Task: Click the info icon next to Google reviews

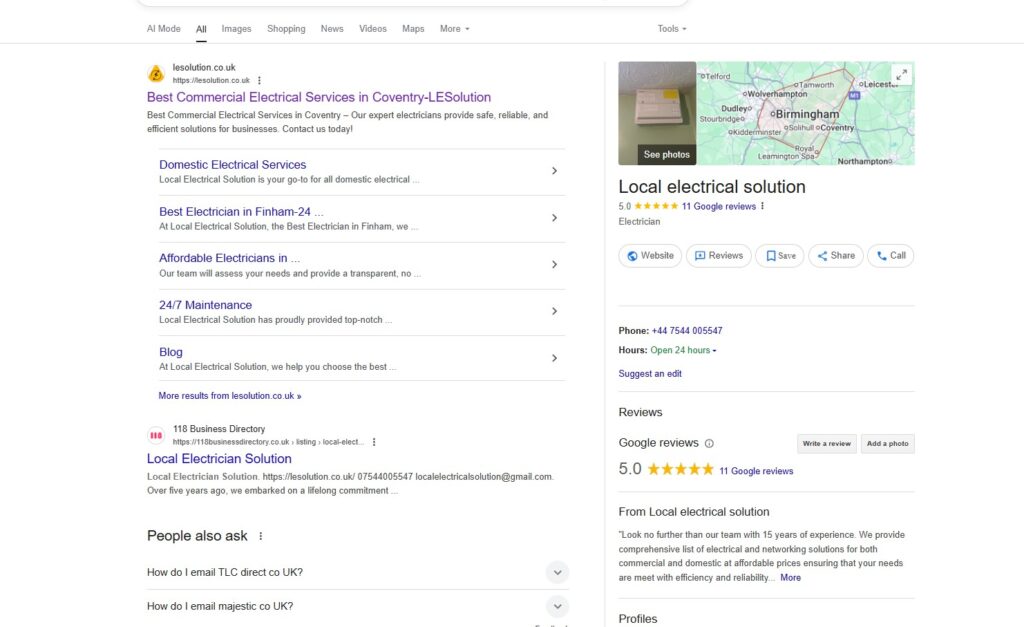Action: [x=709, y=443]
